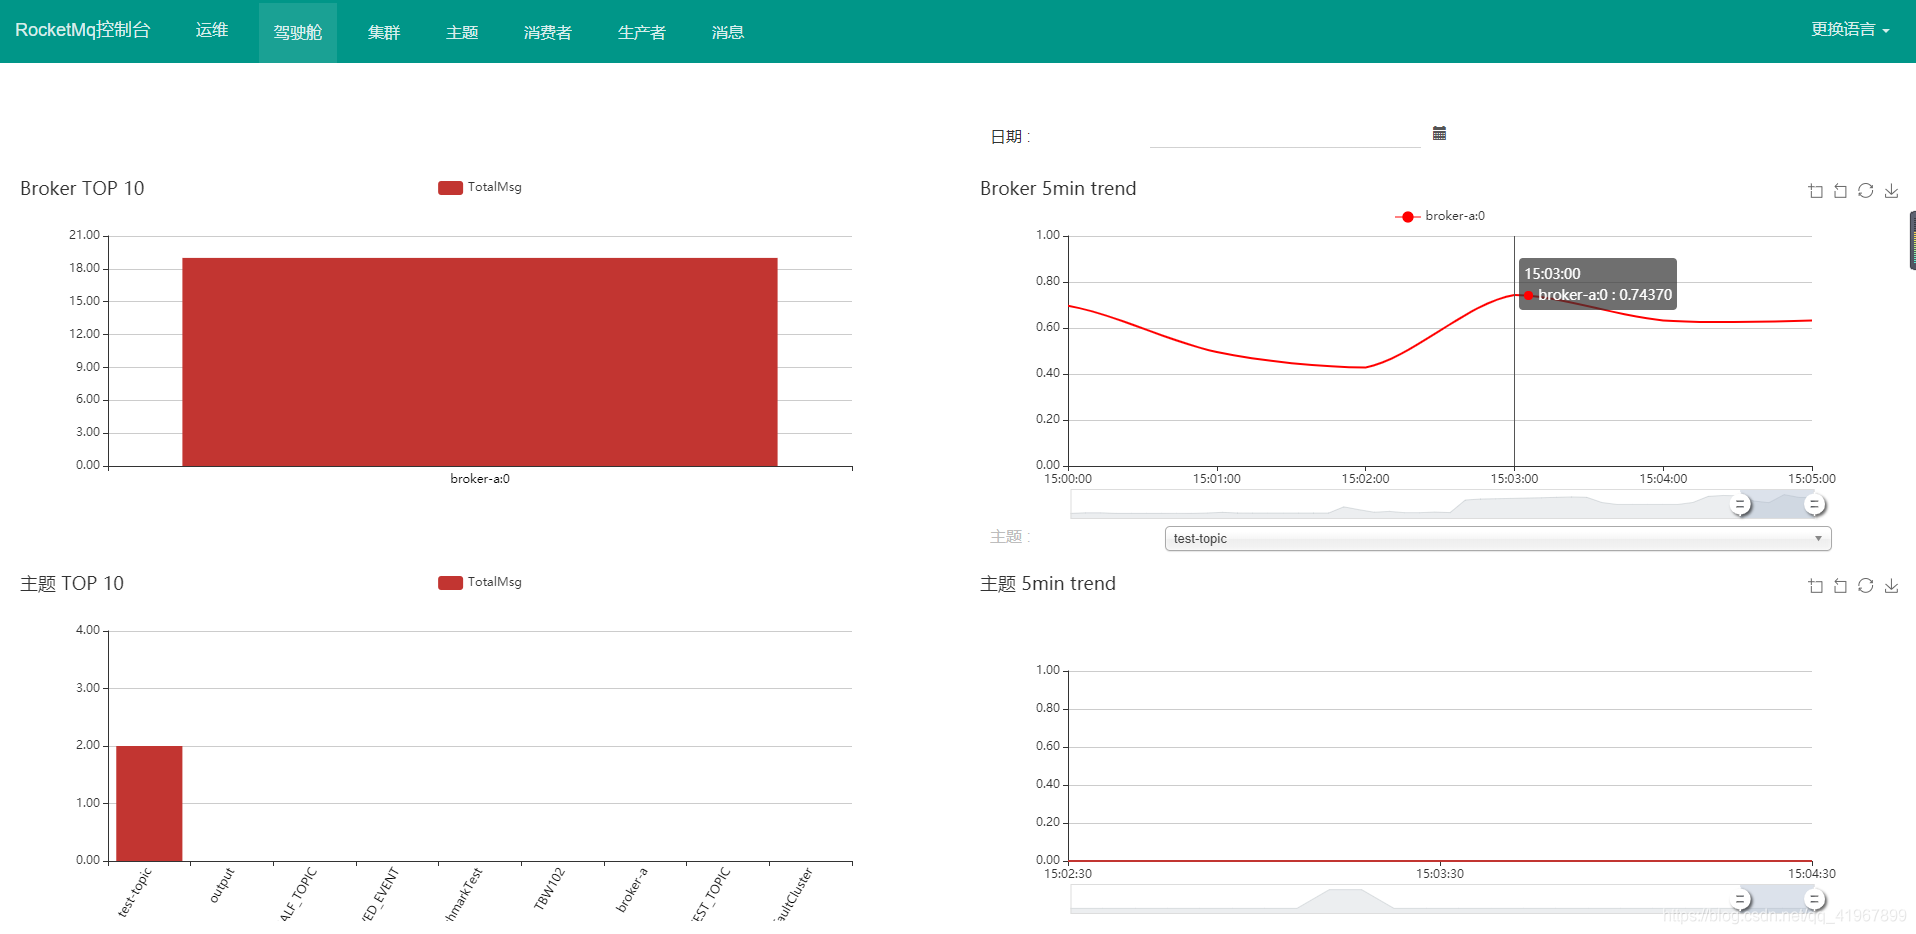1916x934 pixels.
Task: Click right zoom handle of Broker trend slider
Action: click(x=1814, y=505)
